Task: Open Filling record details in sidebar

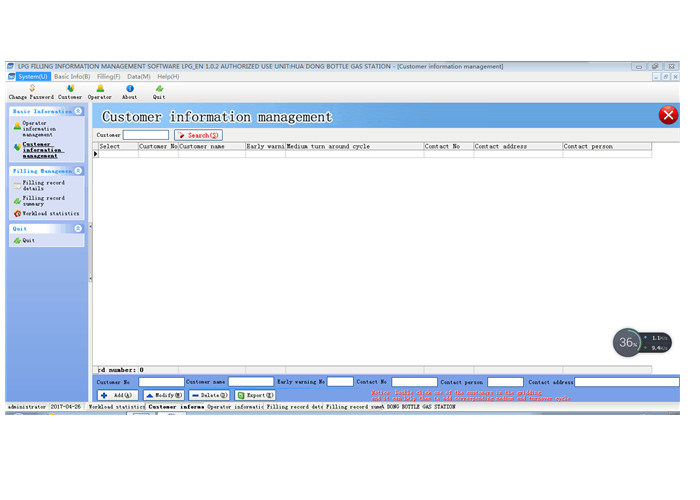Action: pos(46,186)
